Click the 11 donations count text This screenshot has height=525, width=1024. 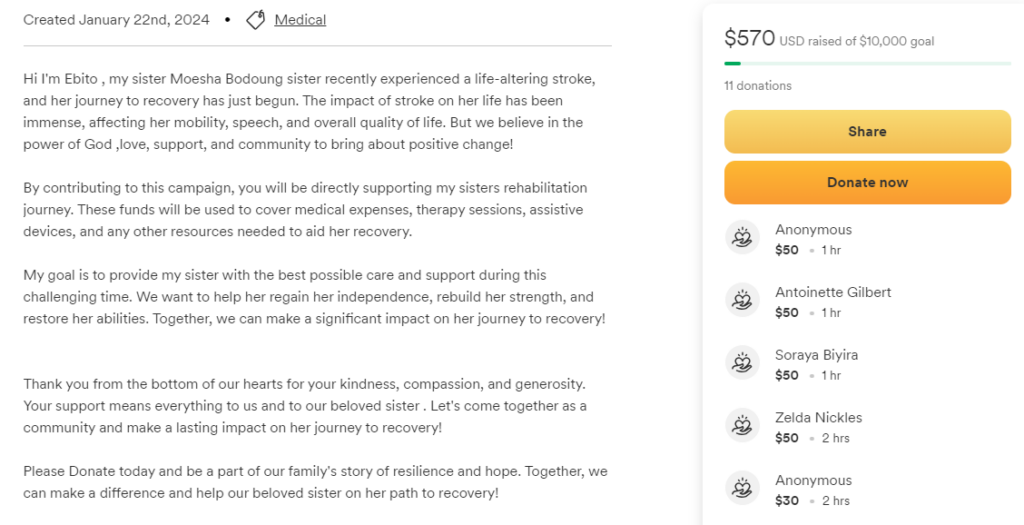pos(758,86)
